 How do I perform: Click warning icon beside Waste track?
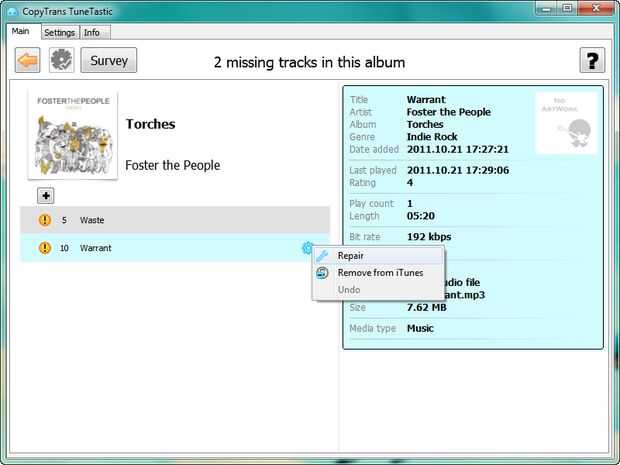coord(45,220)
